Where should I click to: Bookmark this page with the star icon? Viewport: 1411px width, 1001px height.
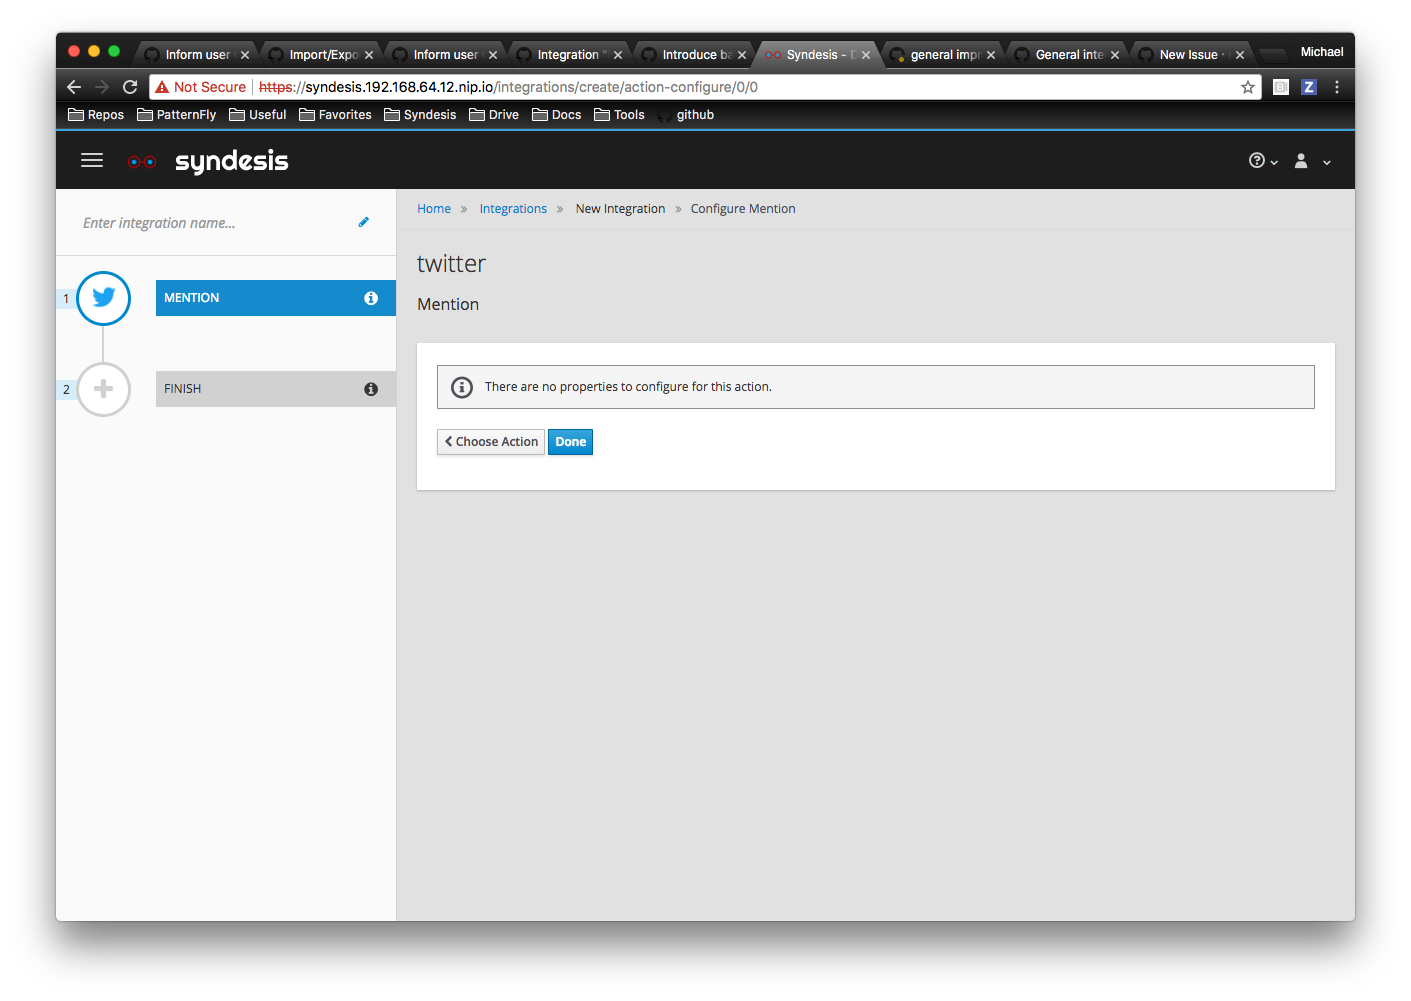1248,87
